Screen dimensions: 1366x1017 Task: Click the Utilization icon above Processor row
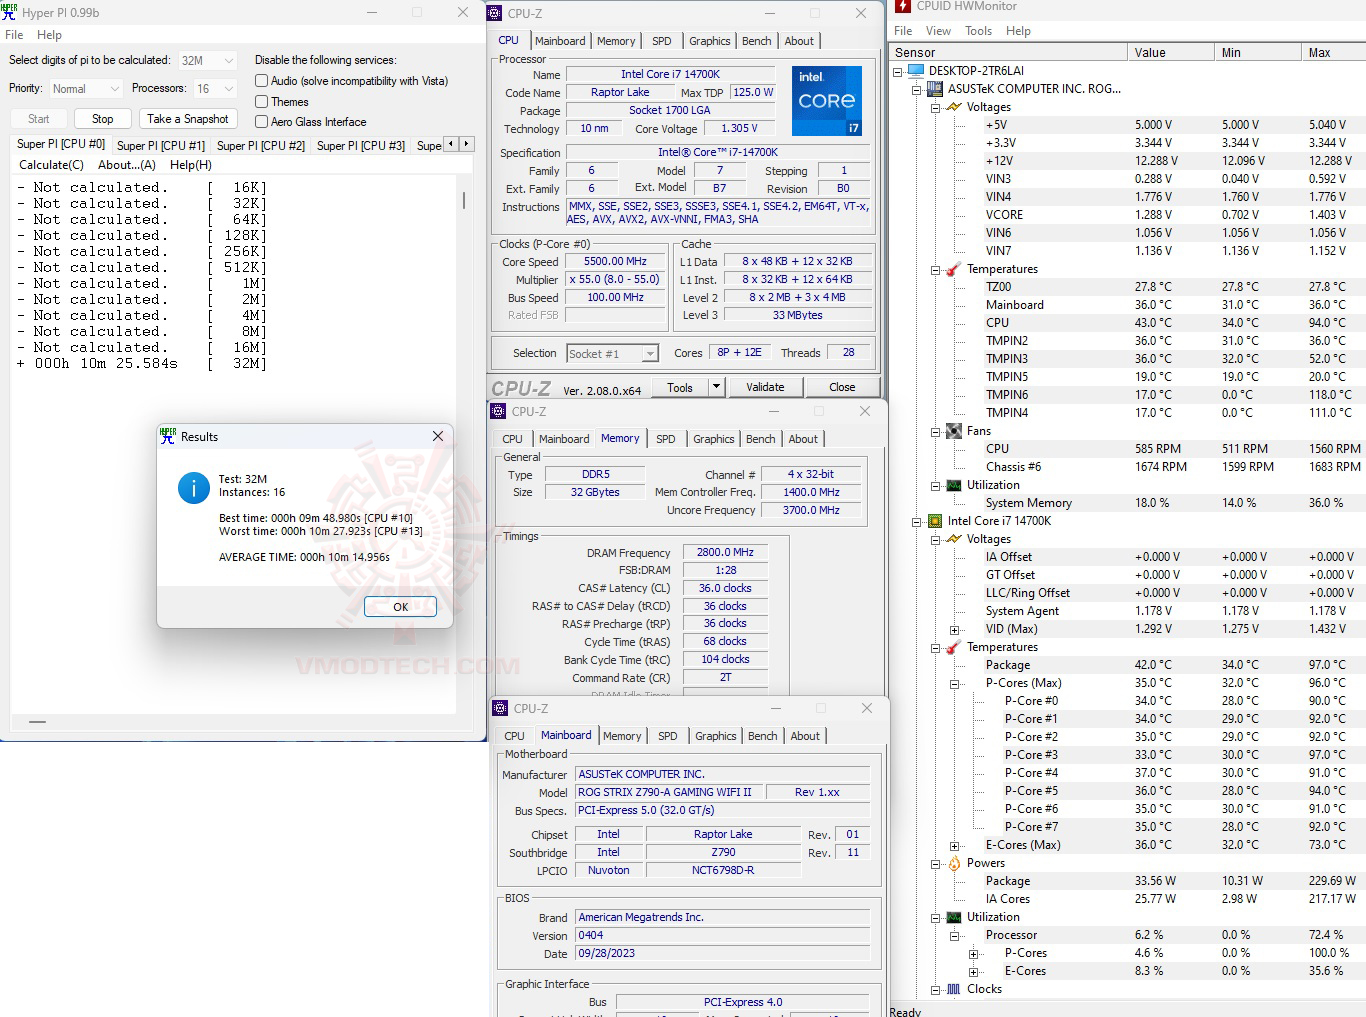click(x=954, y=917)
